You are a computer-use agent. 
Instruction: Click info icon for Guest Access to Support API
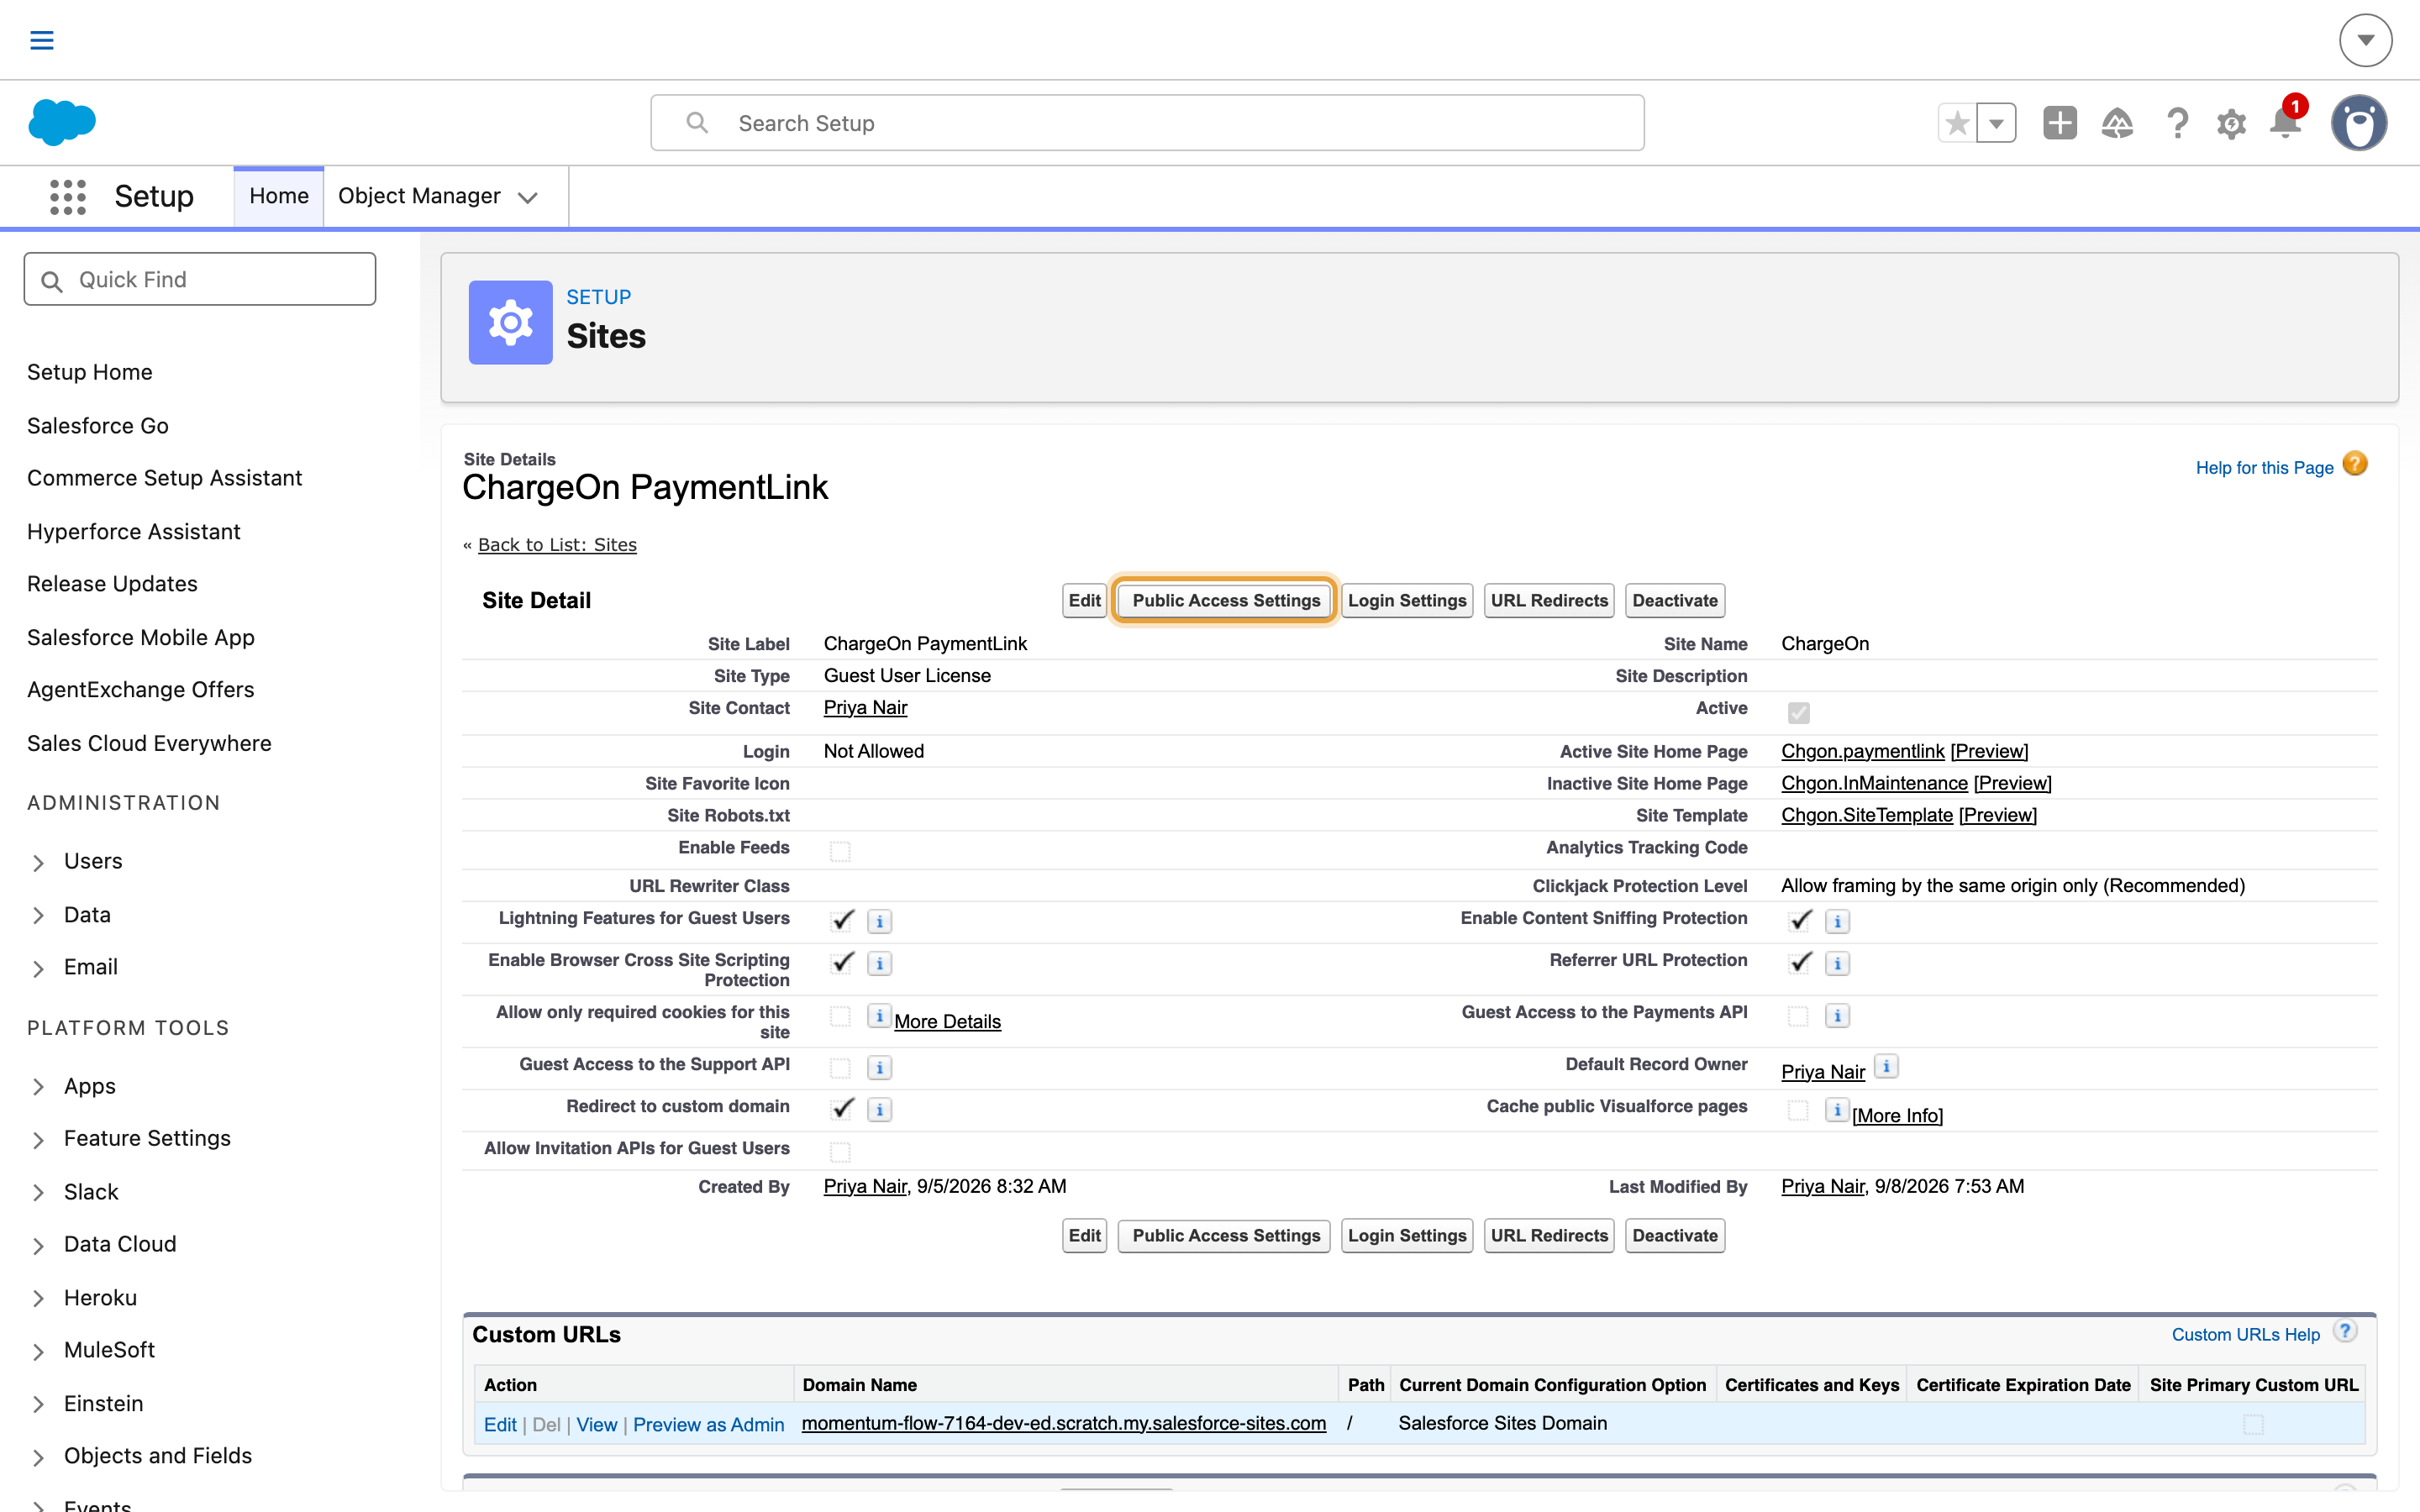pos(879,1068)
